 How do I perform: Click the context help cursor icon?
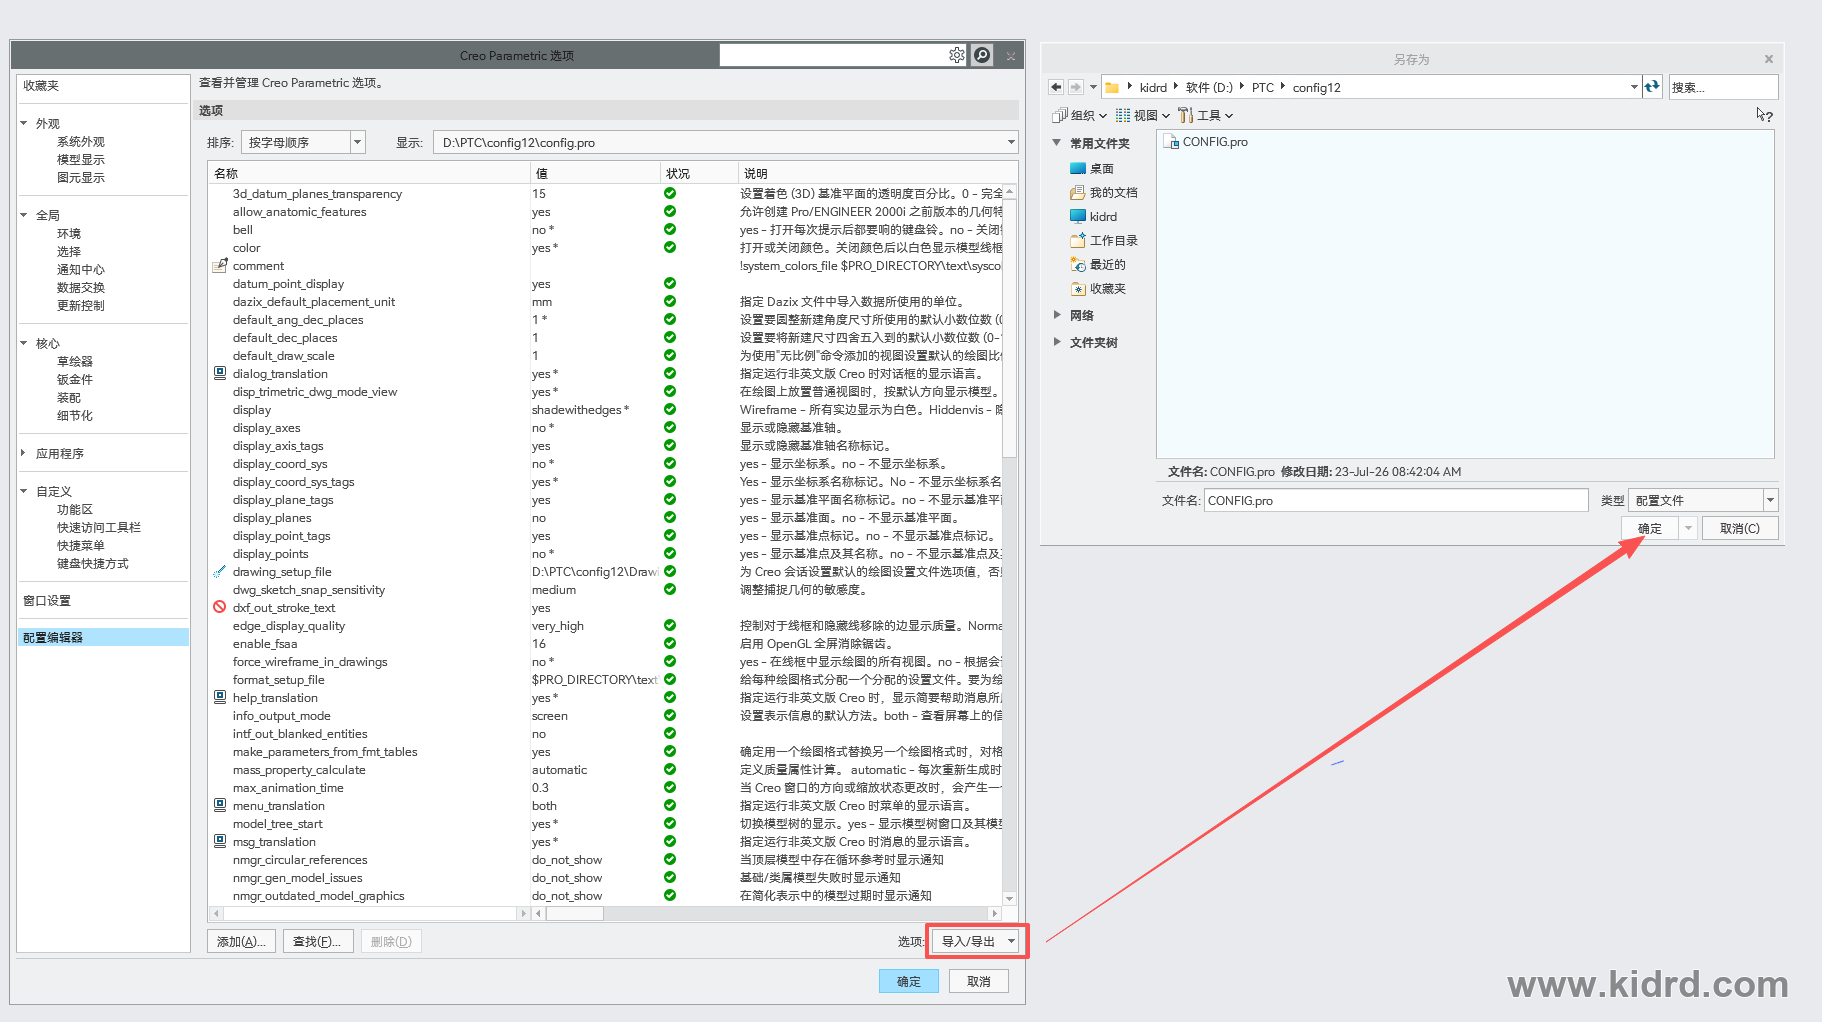pyautogui.click(x=1764, y=115)
